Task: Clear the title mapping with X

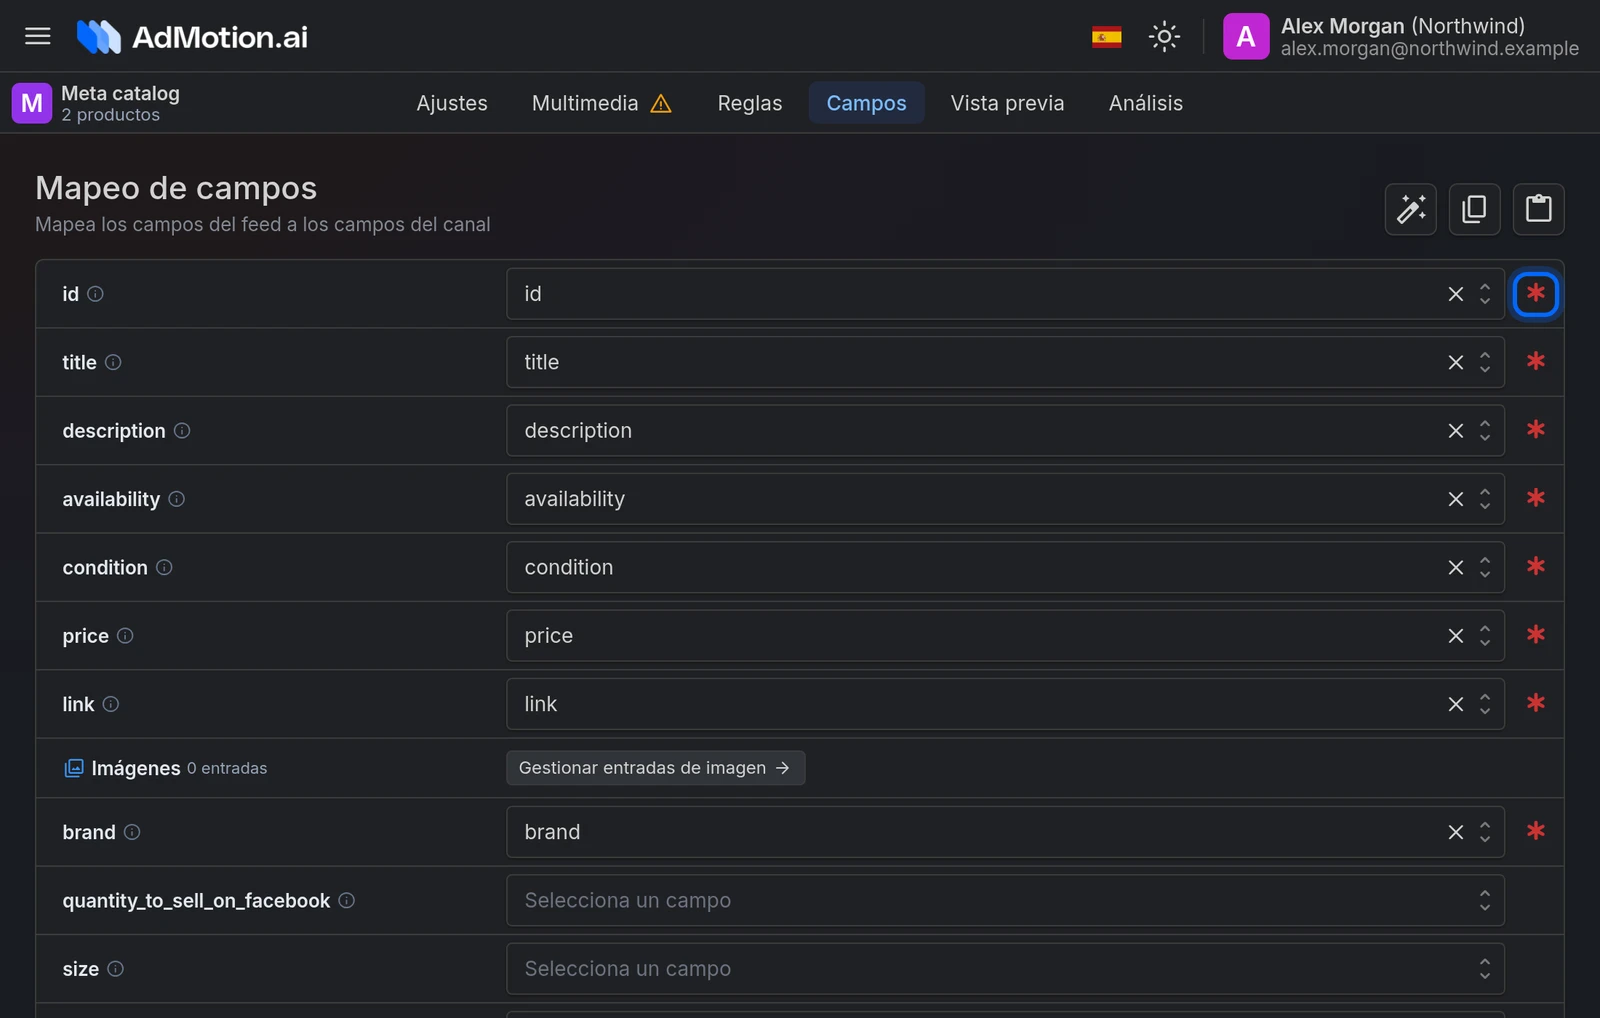Action: pos(1456,362)
